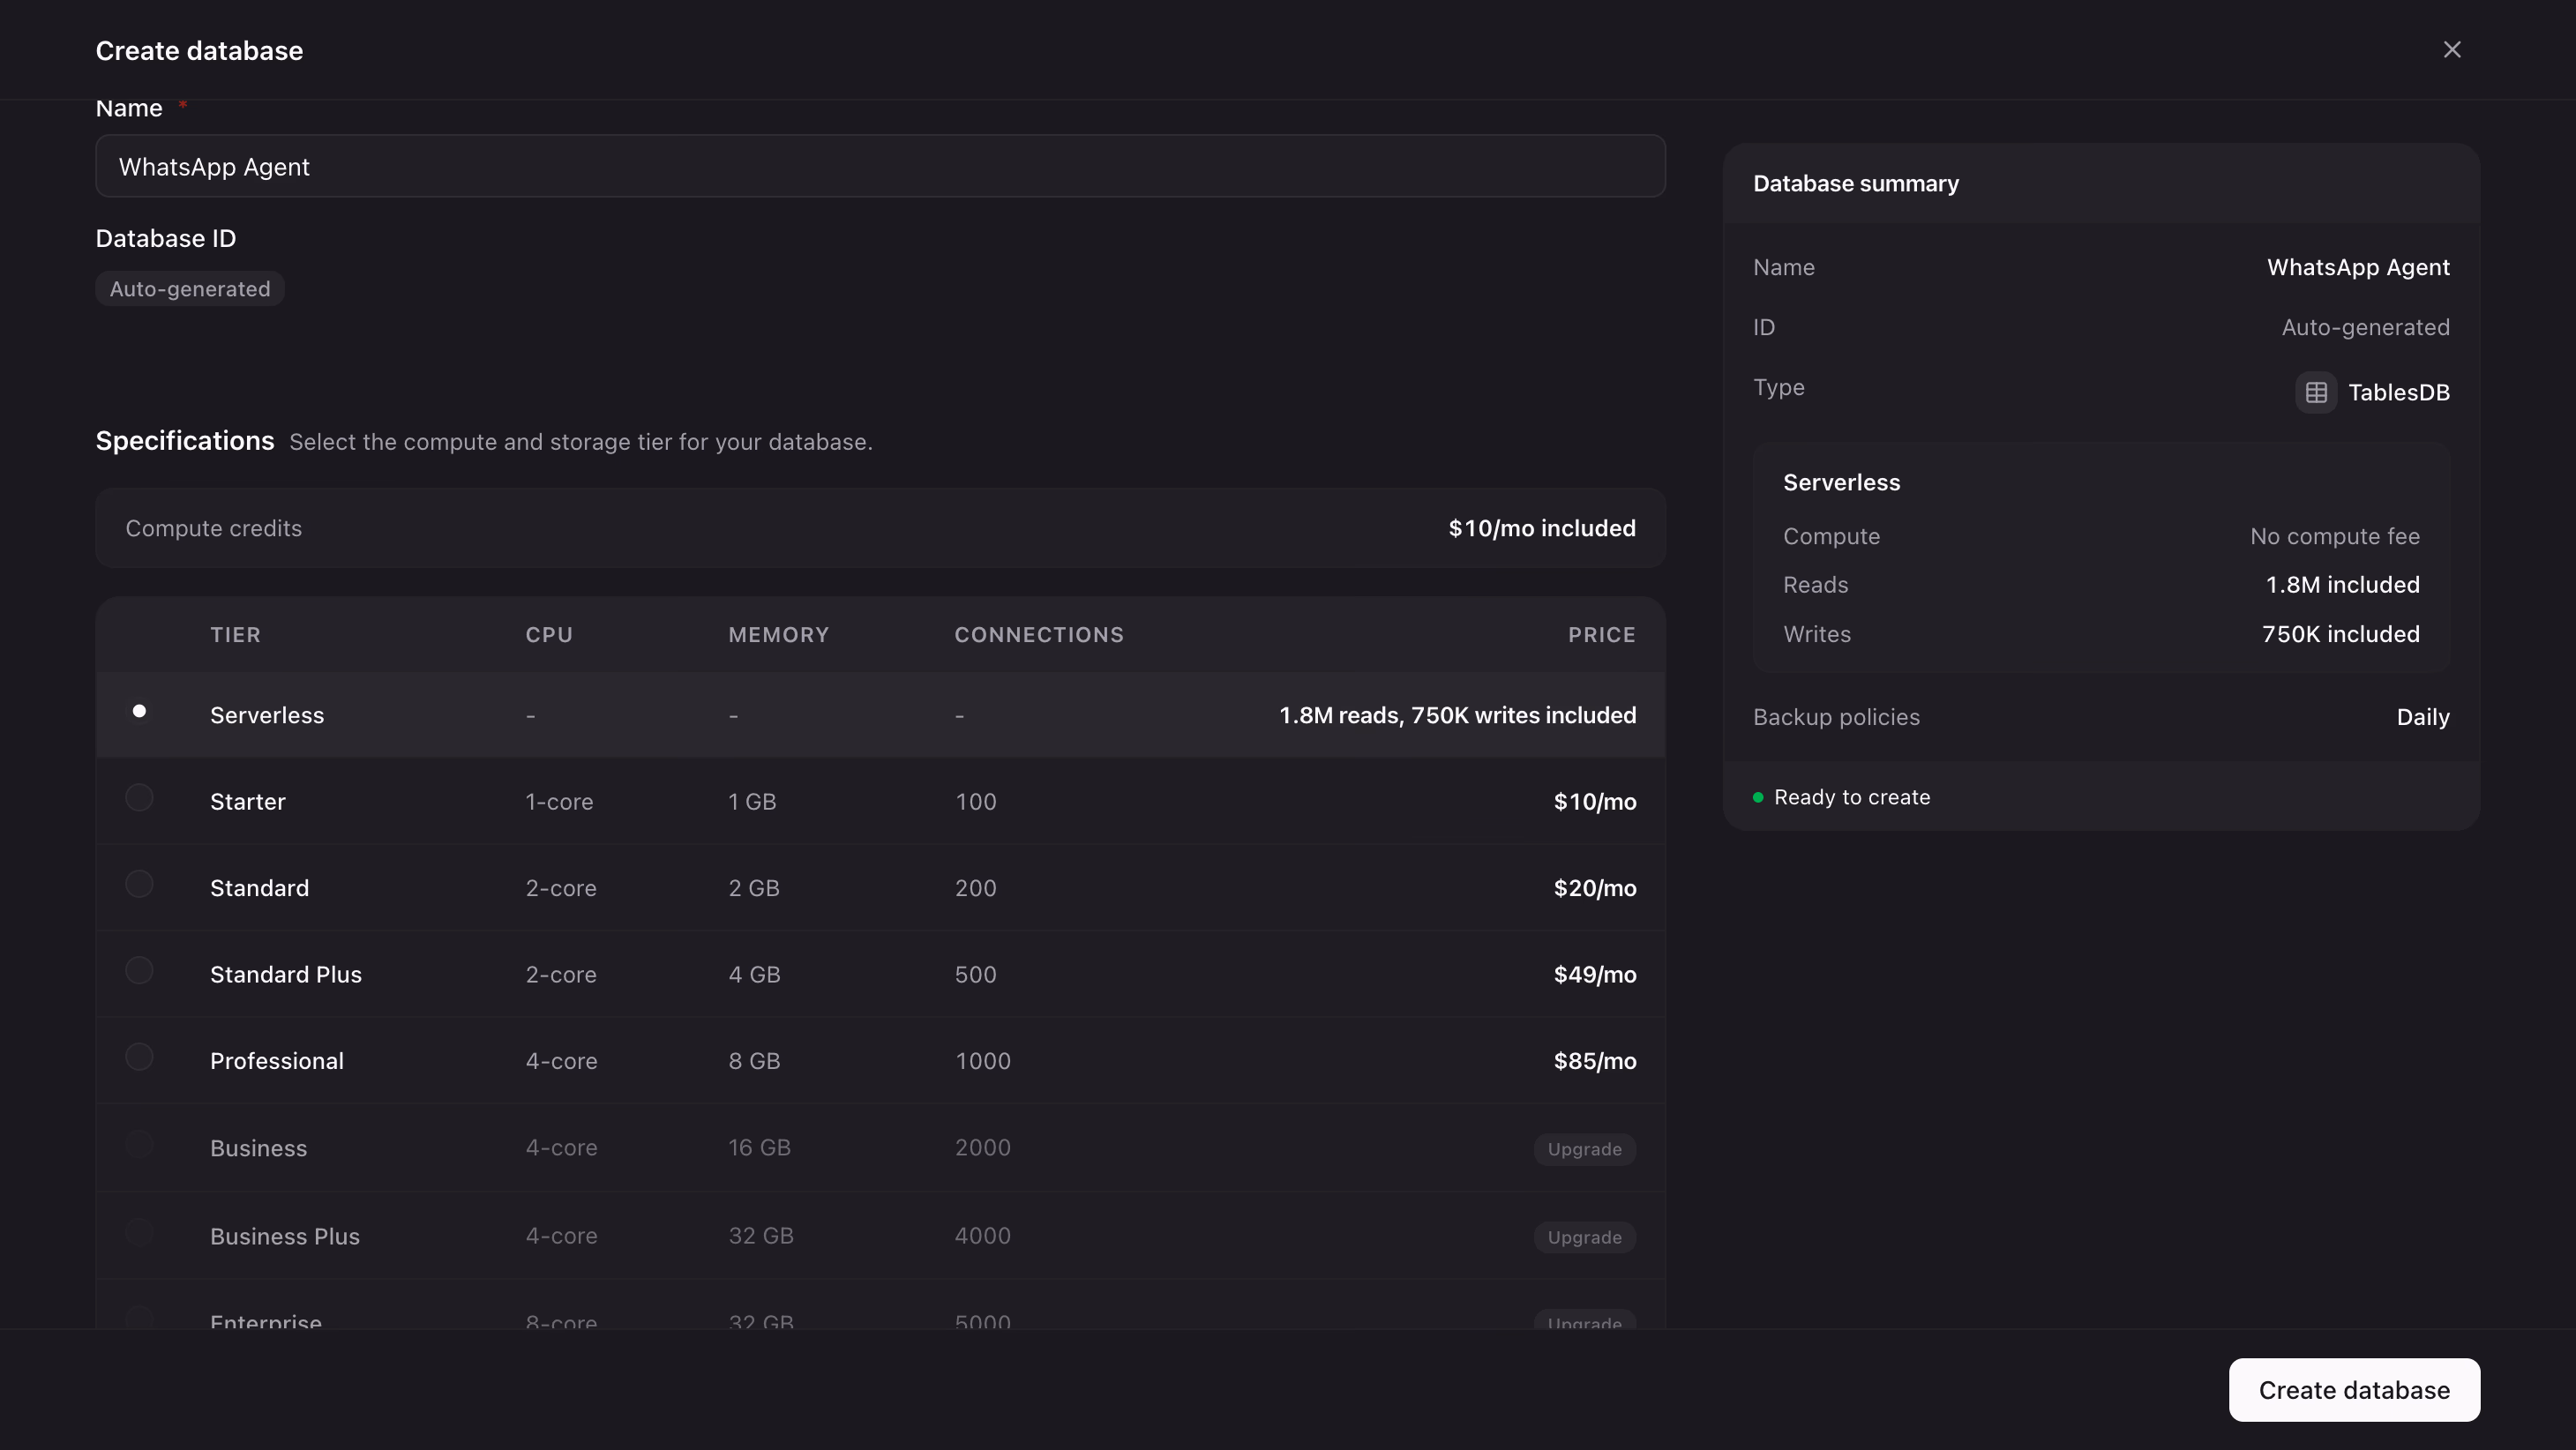Click the 'Database summary' heading
Viewport: 2576px width, 1450px height.
(x=1856, y=184)
